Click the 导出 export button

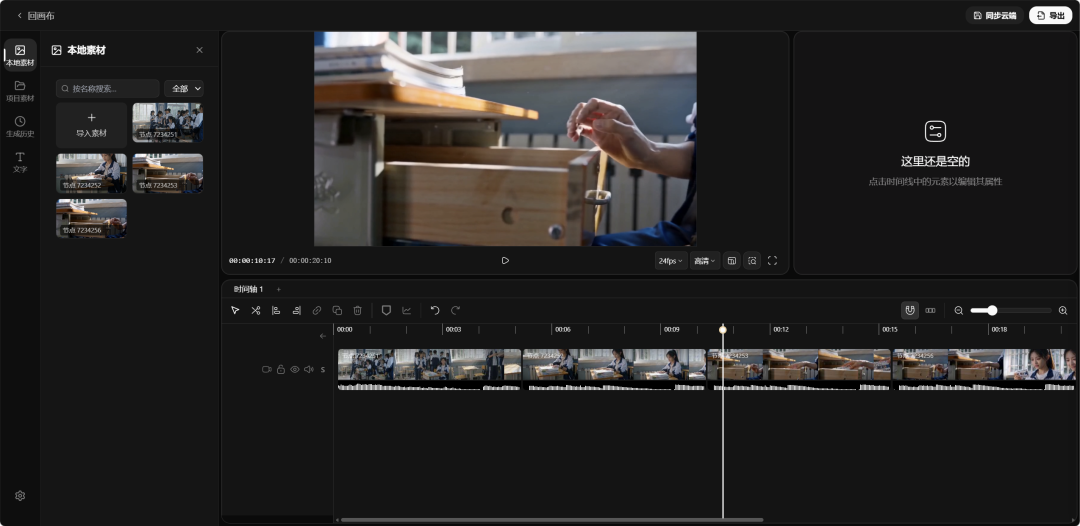[x=1050, y=15]
